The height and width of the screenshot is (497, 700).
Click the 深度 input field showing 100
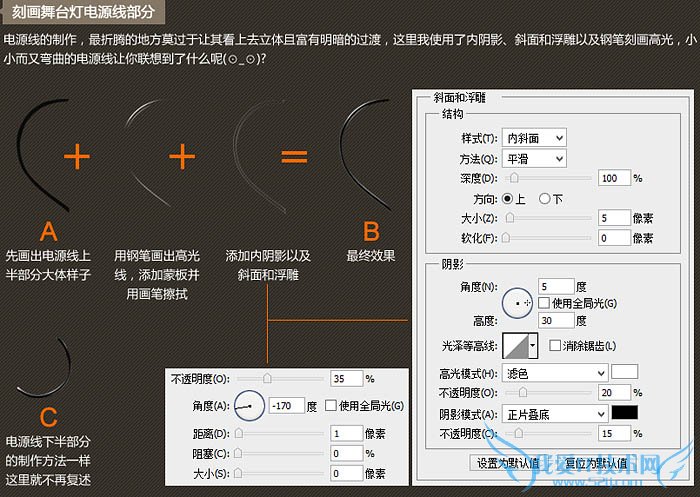(x=614, y=178)
